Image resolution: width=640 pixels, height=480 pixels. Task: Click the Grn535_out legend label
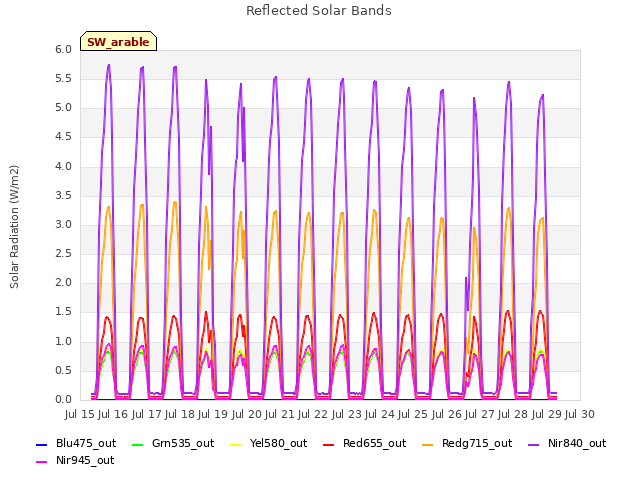point(183,443)
